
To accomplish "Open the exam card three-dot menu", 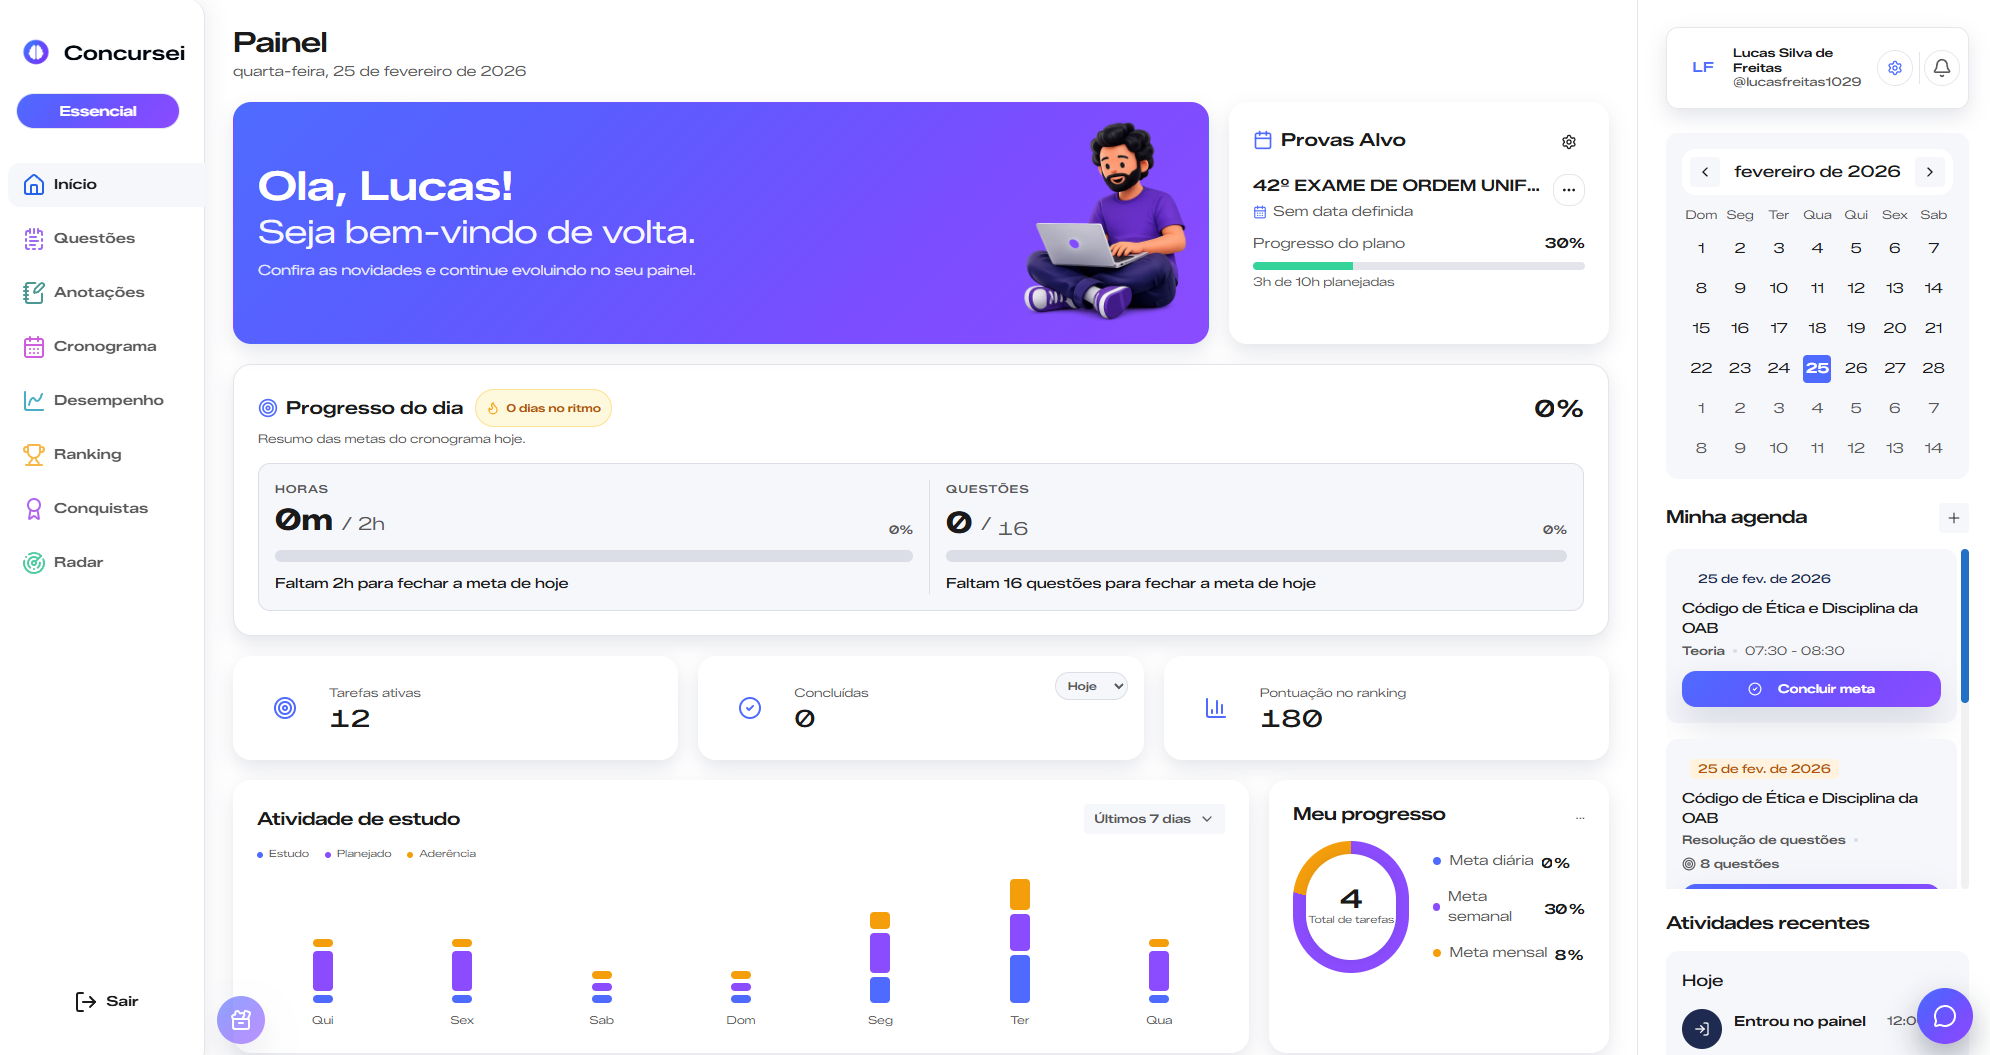I will pos(1568,189).
